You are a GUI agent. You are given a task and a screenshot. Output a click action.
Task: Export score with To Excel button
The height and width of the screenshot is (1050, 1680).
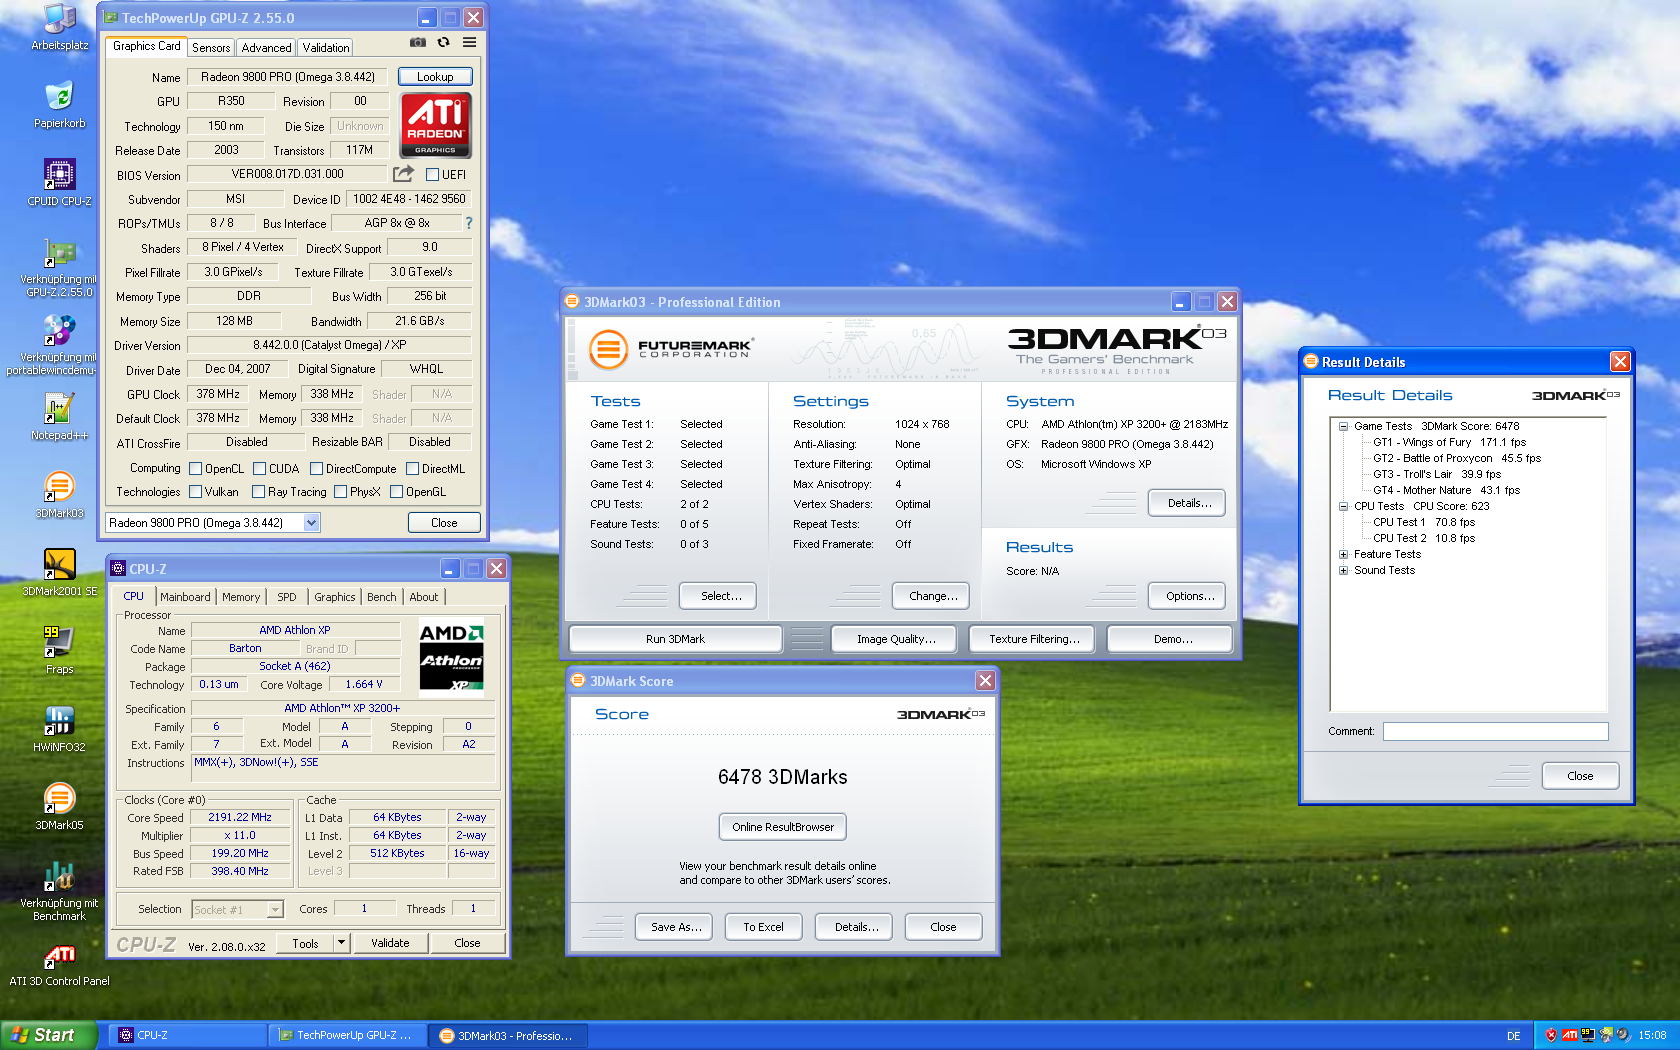pos(763,927)
